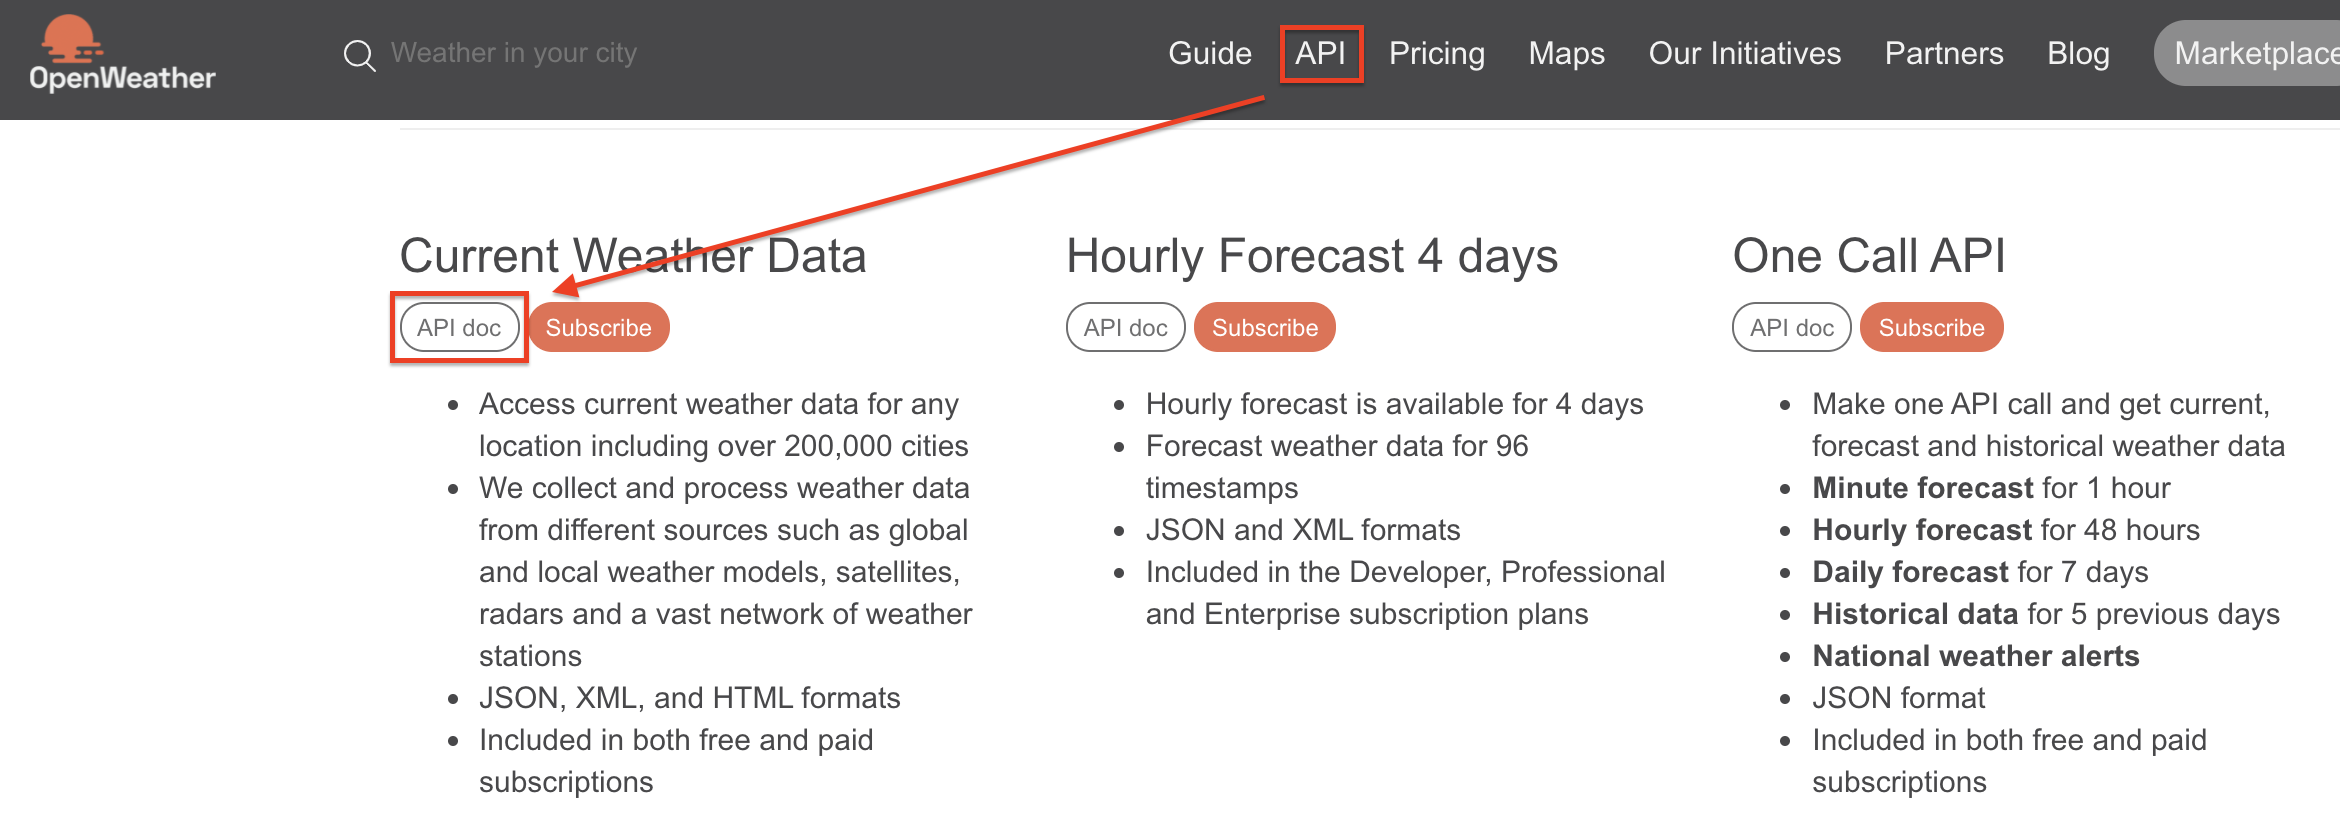Screen dimensions: 2340x836
Task: Click the Hourly Forecast 4 days heading
Action: point(1312,256)
